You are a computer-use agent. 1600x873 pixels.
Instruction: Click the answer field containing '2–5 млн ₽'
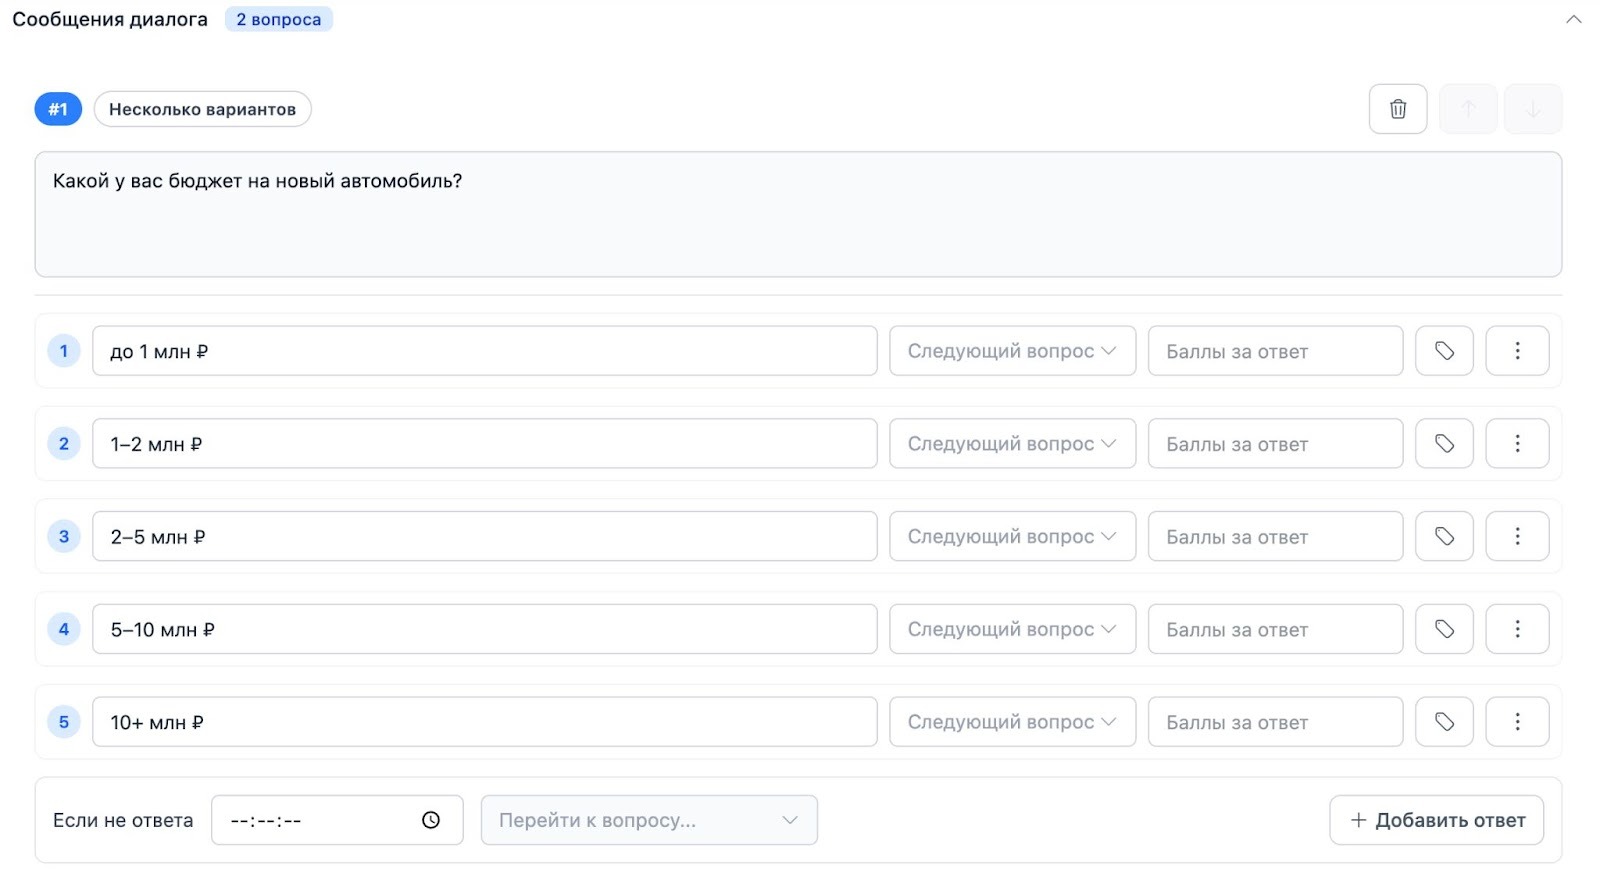click(x=484, y=537)
